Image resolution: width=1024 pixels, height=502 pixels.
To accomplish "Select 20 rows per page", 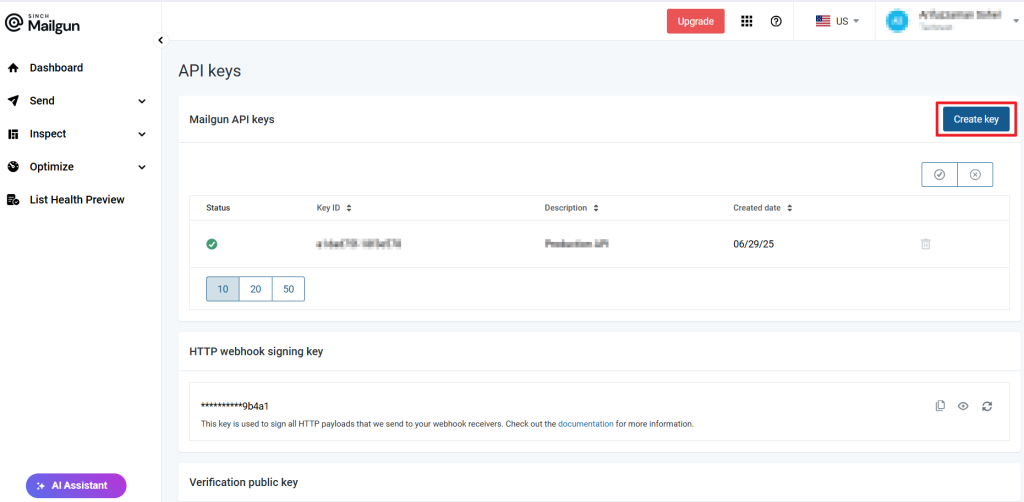I will [x=256, y=289].
